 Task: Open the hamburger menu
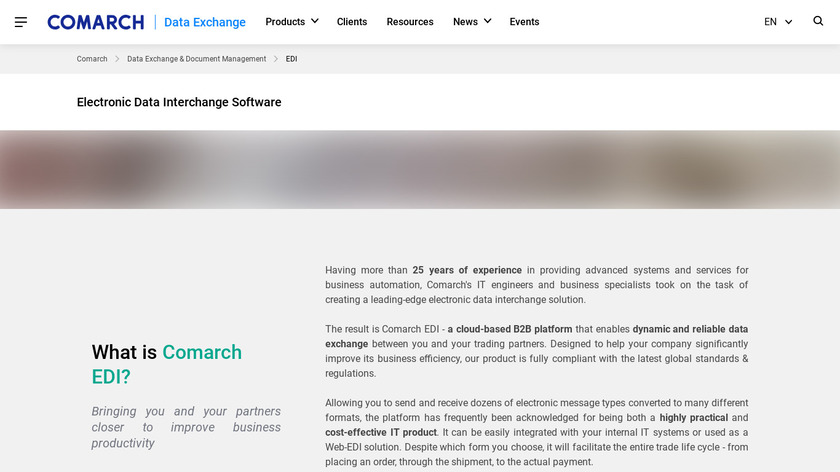21,22
